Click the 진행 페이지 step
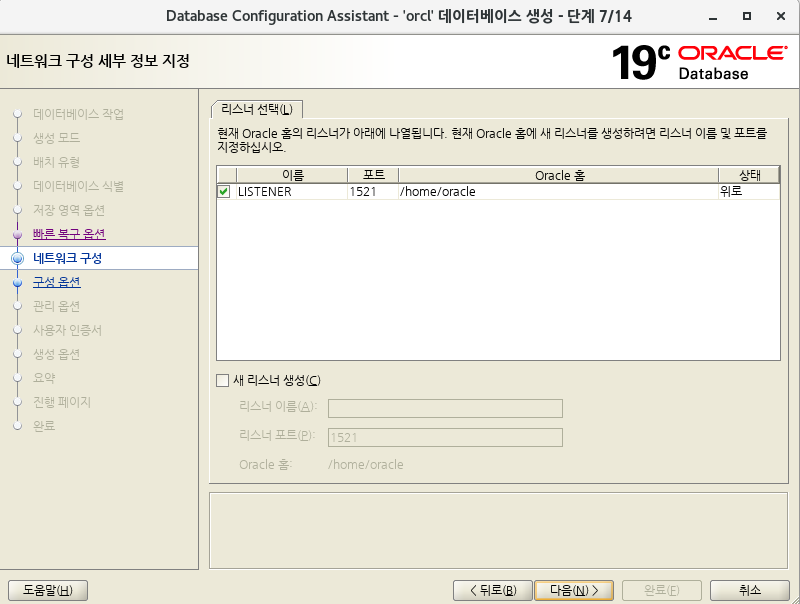Viewport: 800px width, 604px height. pos(62,402)
